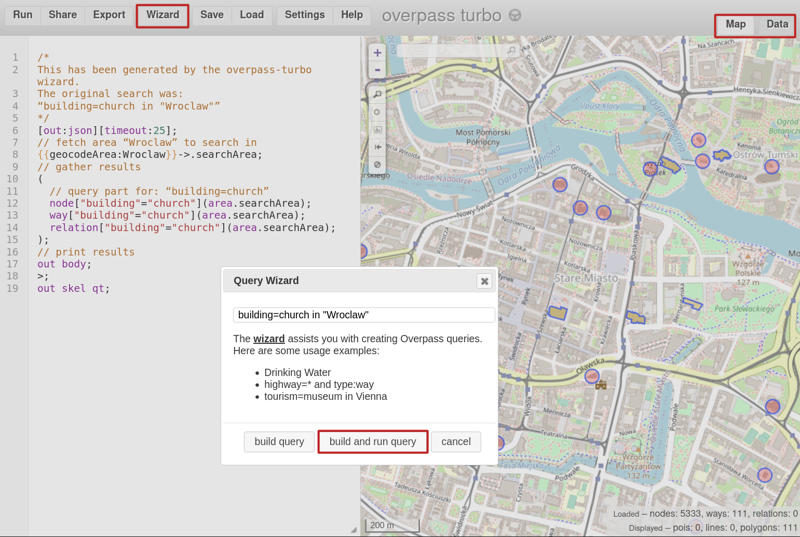The width and height of the screenshot is (800, 537).
Task: Click the 'tourism=museum in Vienna' example
Action: click(x=326, y=396)
